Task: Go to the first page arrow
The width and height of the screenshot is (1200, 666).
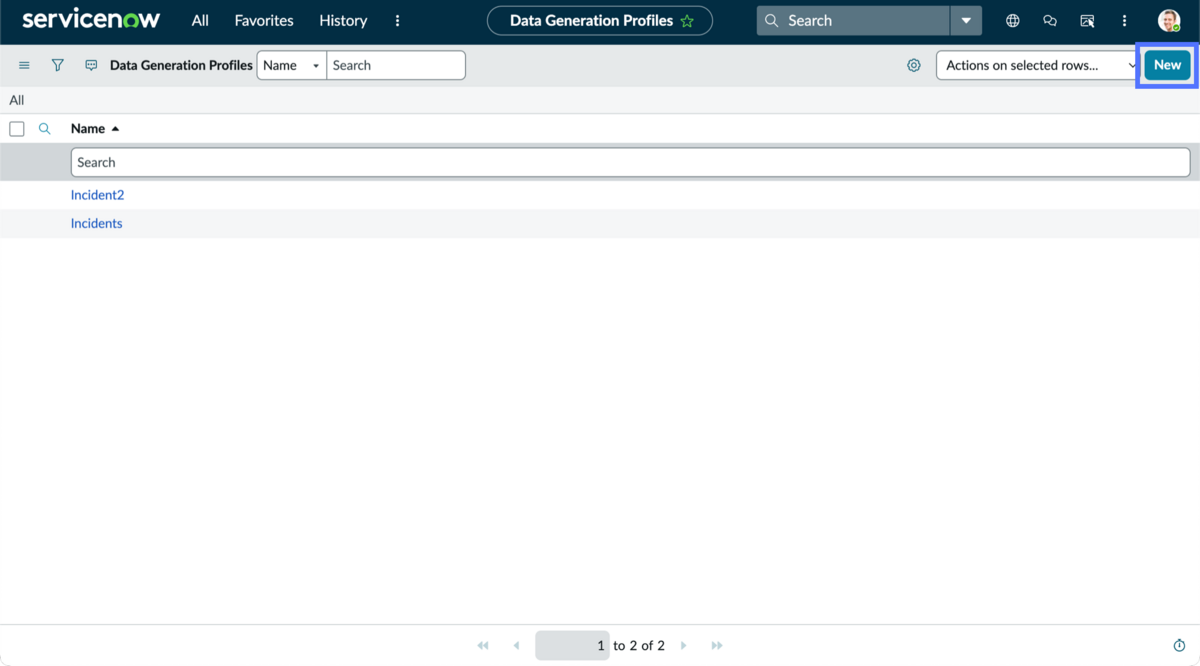Action: tap(483, 646)
